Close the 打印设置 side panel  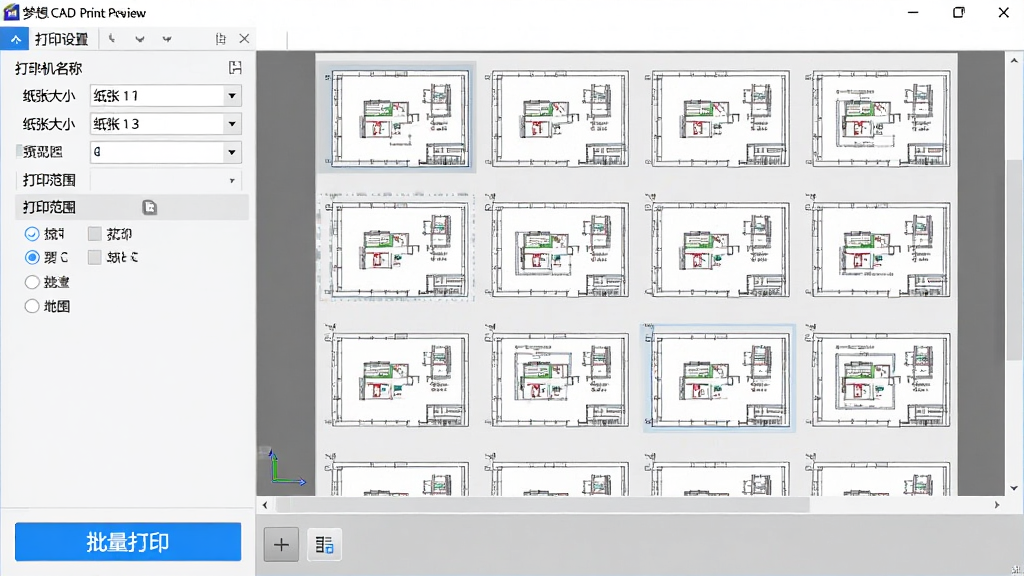click(x=244, y=39)
